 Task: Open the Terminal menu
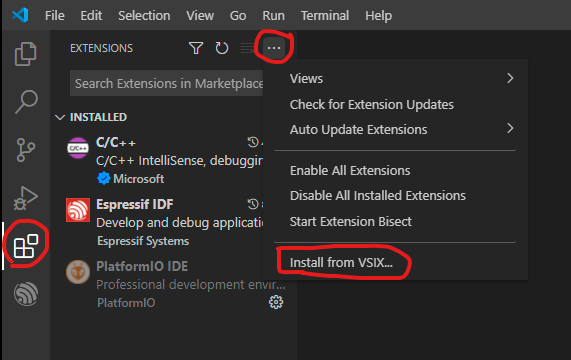[x=325, y=16]
